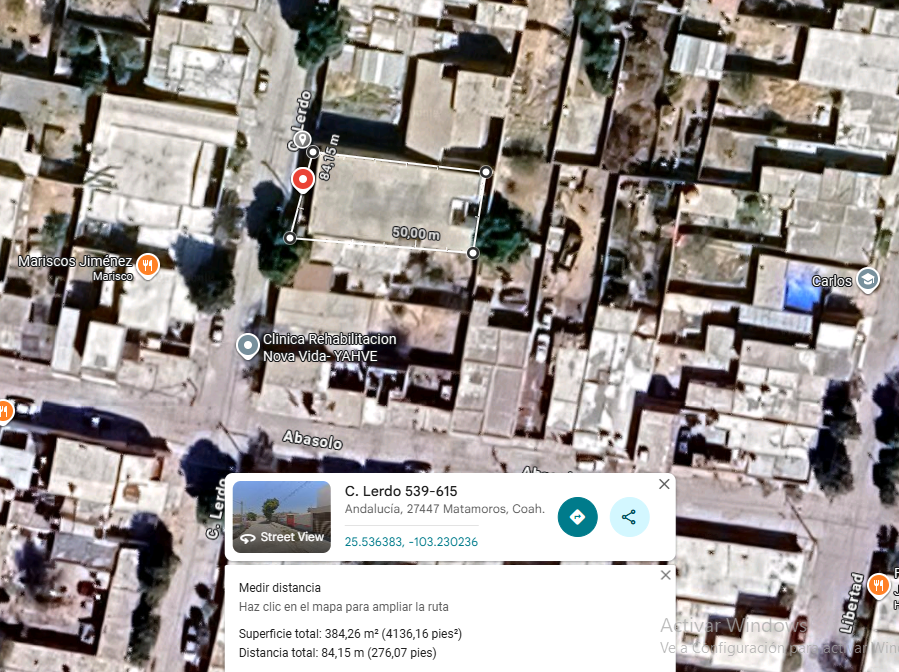Get directions with the teal arrow button

click(x=577, y=517)
